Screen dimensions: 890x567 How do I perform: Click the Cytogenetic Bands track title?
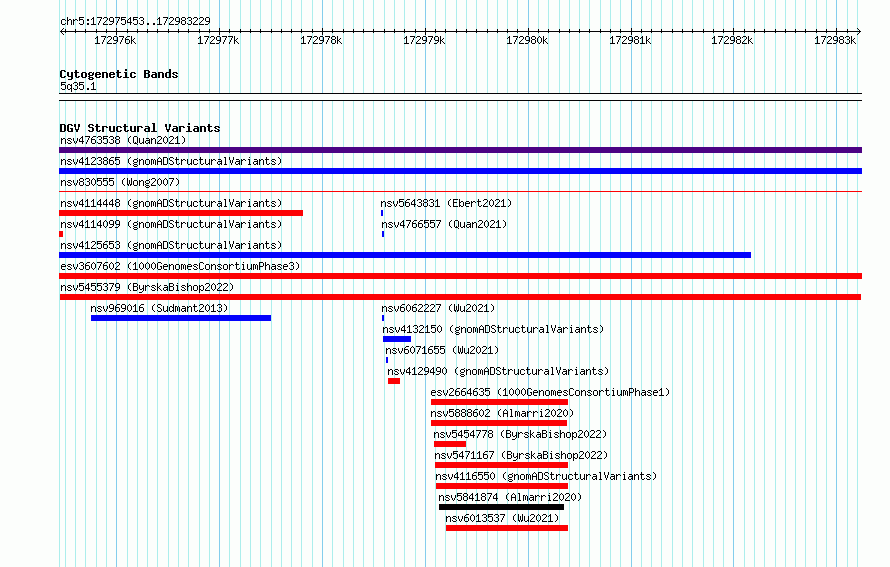[x=119, y=74]
